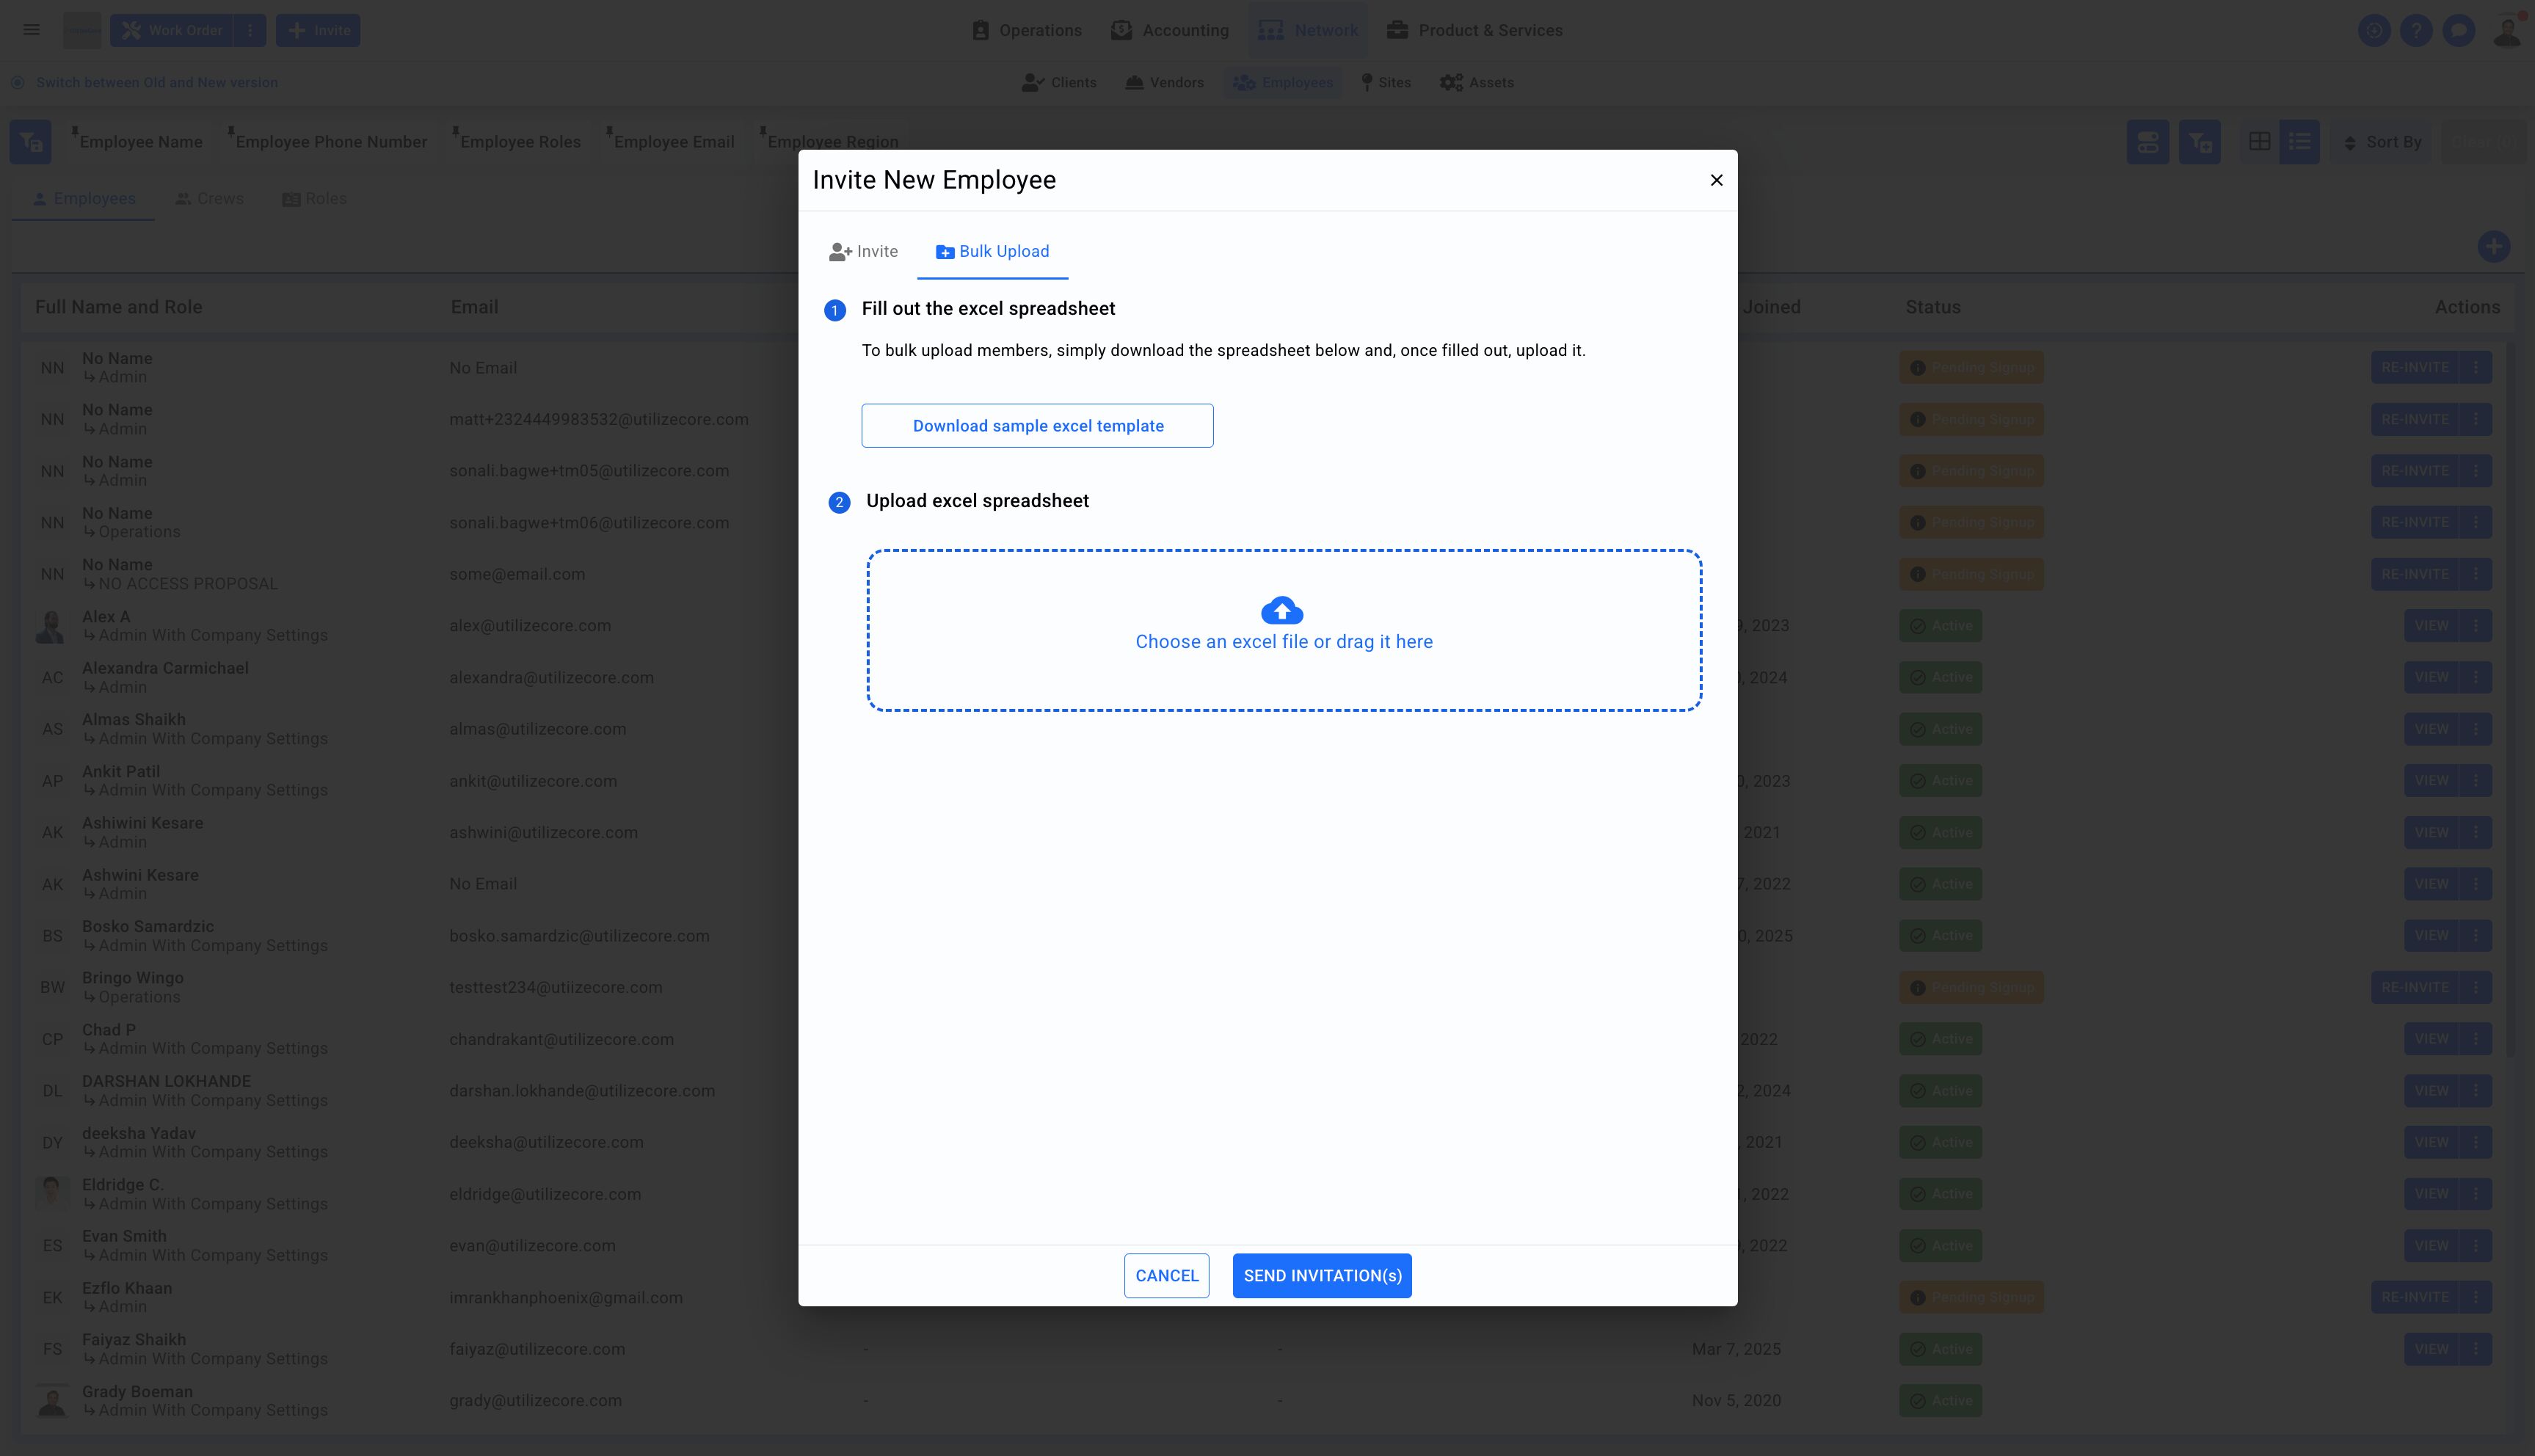Open the hamburger menu
This screenshot has height=1456, width=2535.
pyautogui.click(x=32, y=30)
